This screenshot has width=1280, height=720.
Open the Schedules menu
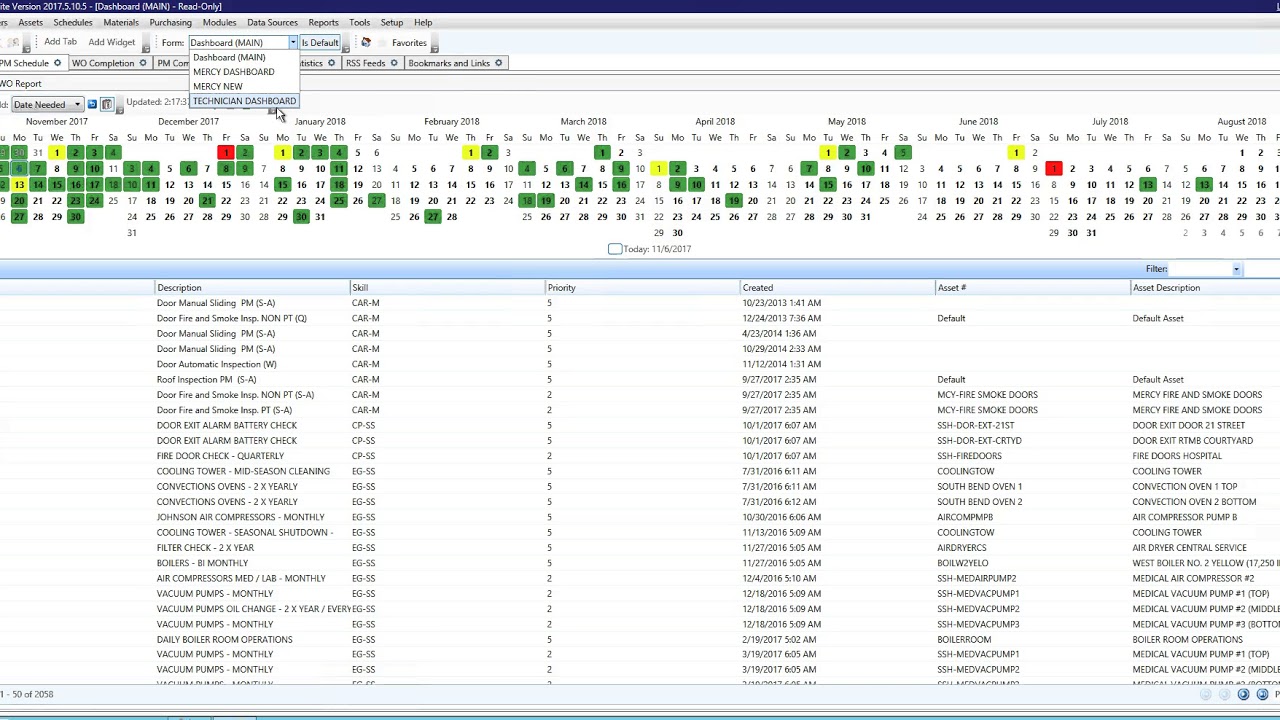point(73,22)
